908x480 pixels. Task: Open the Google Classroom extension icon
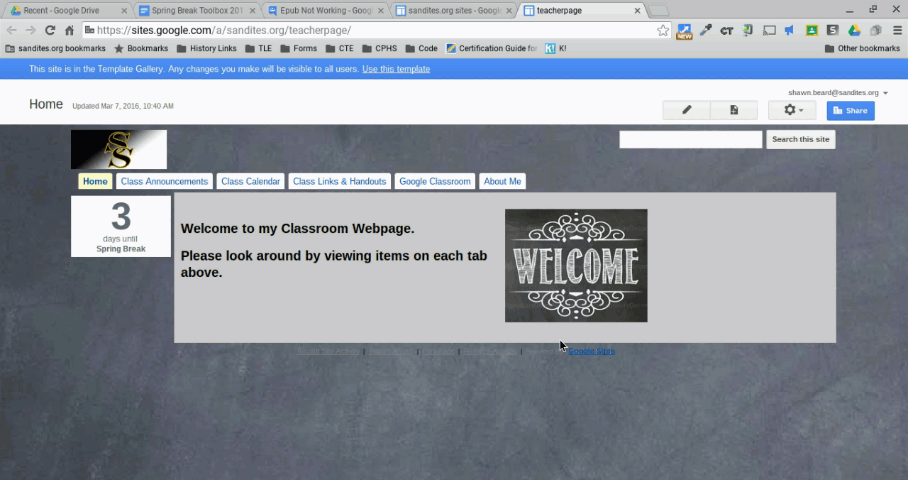[x=812, y=30]
